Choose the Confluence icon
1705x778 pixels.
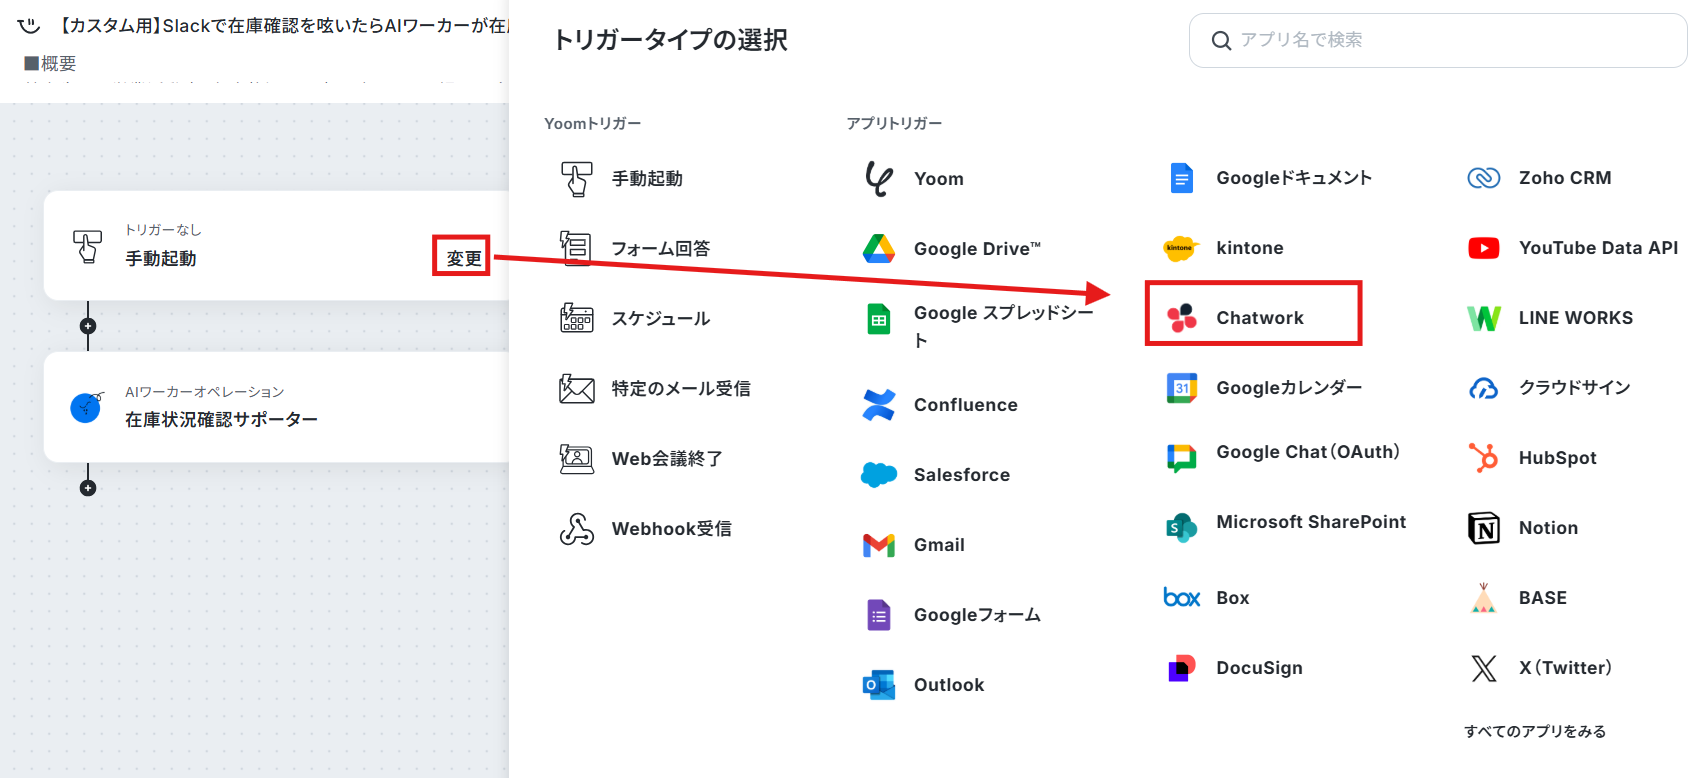[879, 405]
